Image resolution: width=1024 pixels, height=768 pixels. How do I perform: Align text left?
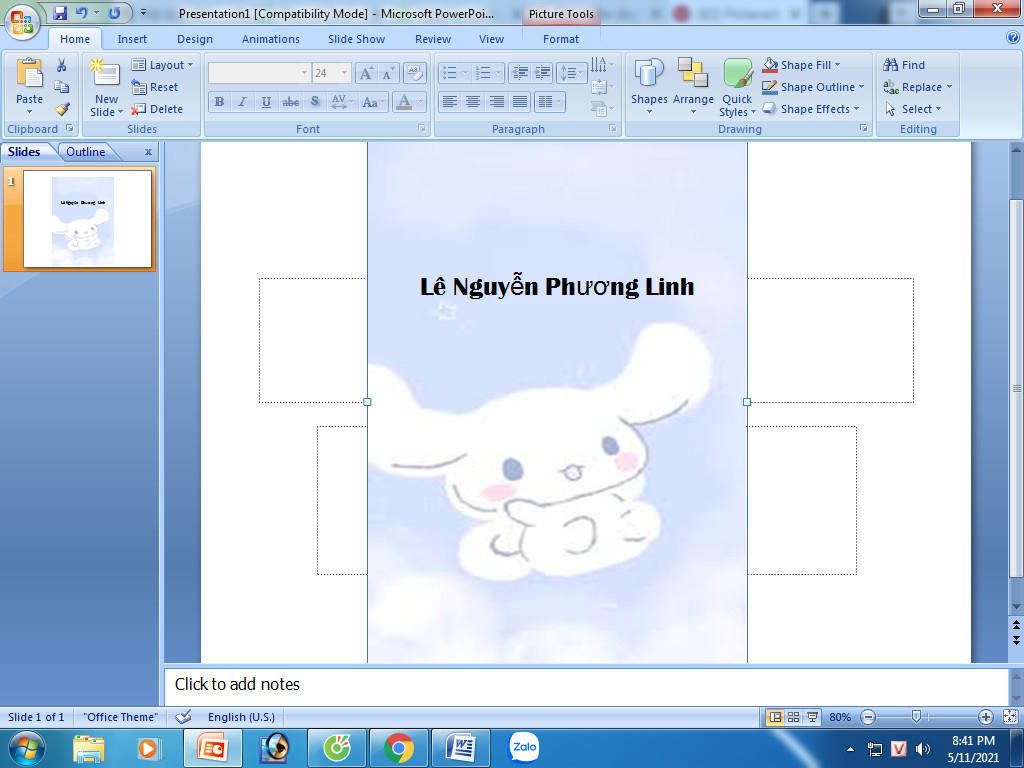[449, 101]
